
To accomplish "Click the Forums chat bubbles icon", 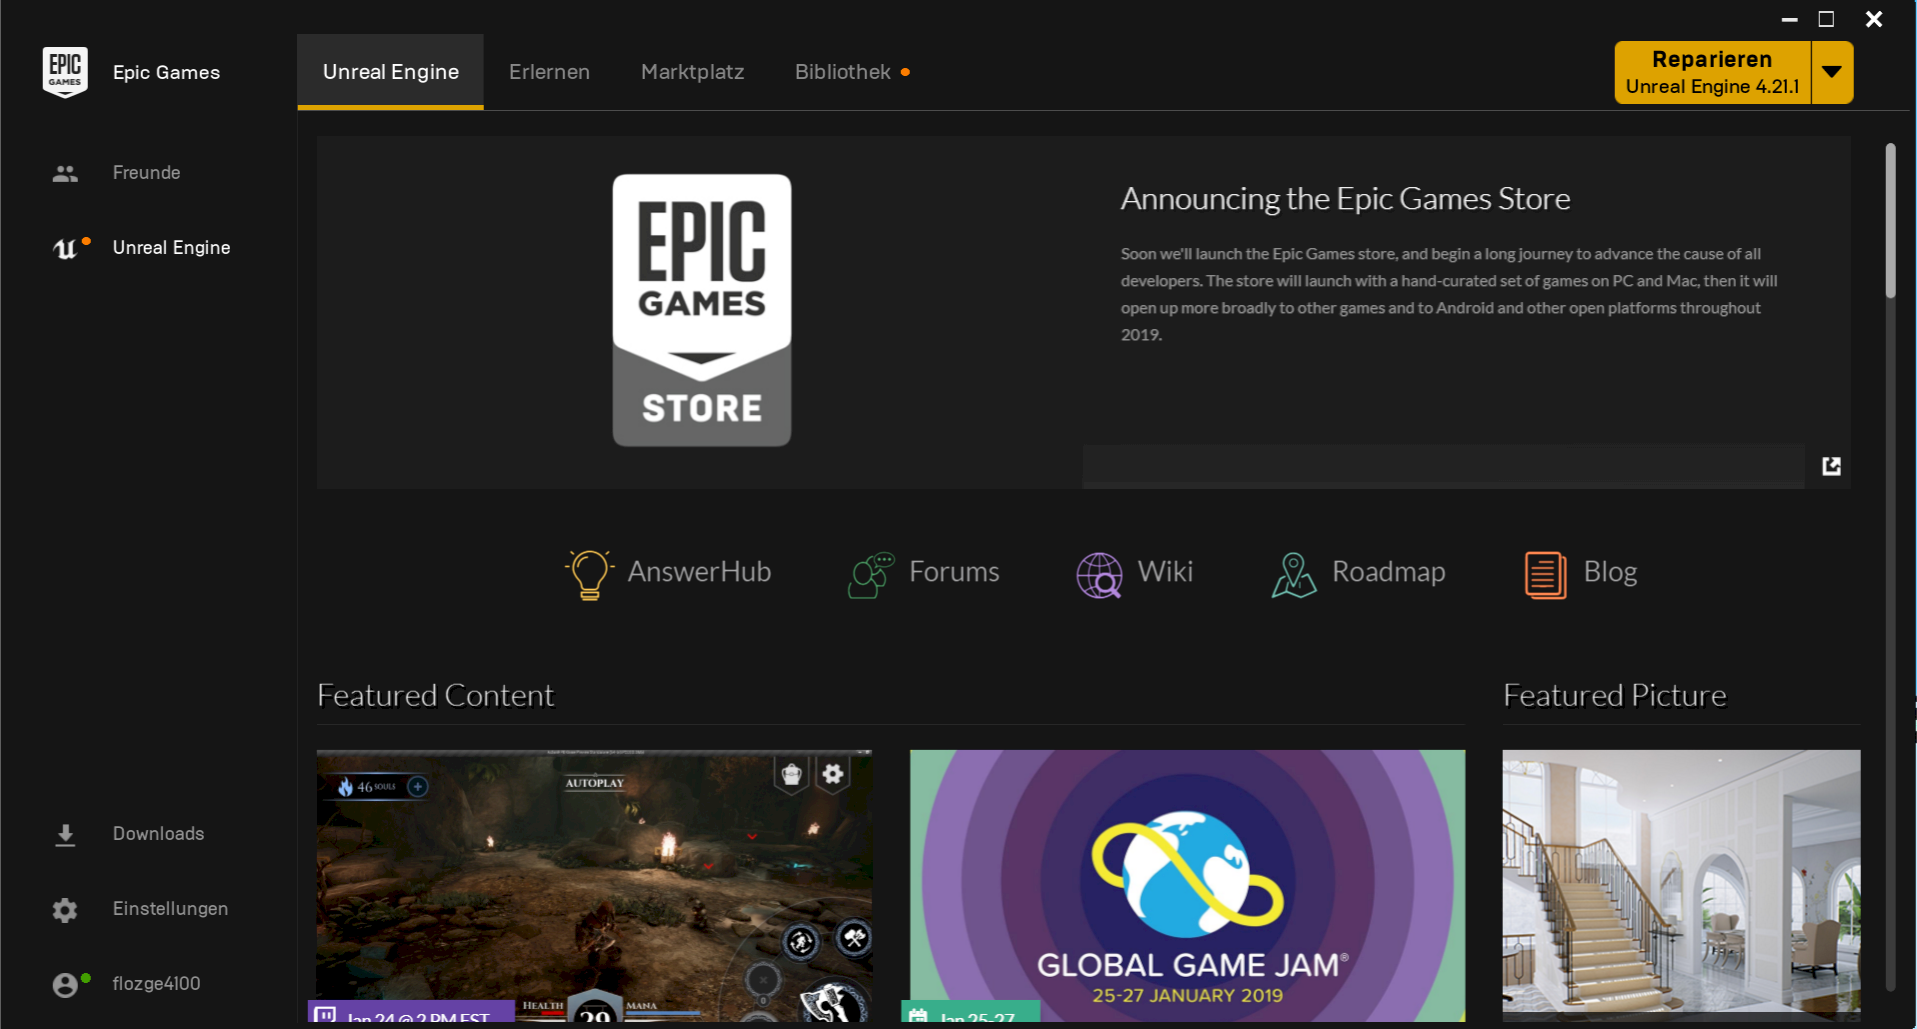I will click(871, 574).
